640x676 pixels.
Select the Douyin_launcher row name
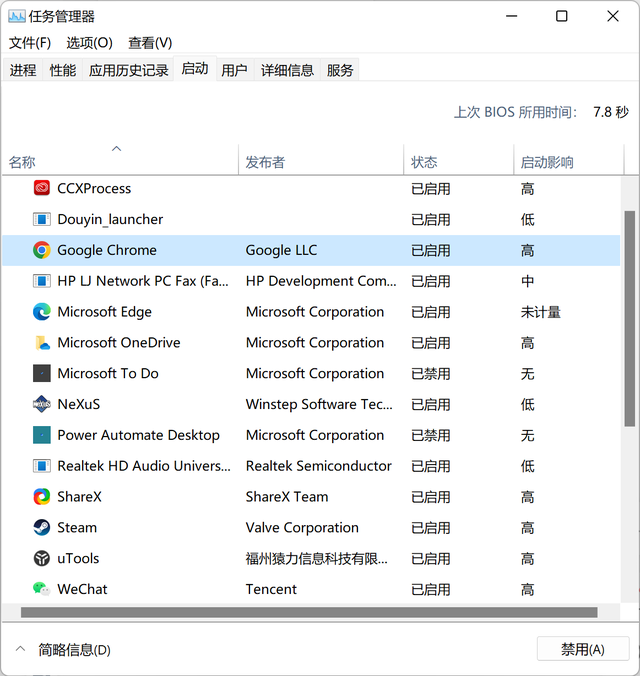[110, 219]
